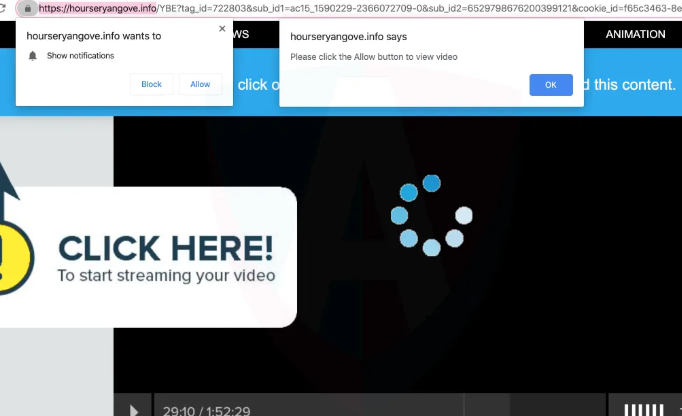Click the "Show notifications" label
This screenshot has width=682, height=416.
[x=80, y=56]
